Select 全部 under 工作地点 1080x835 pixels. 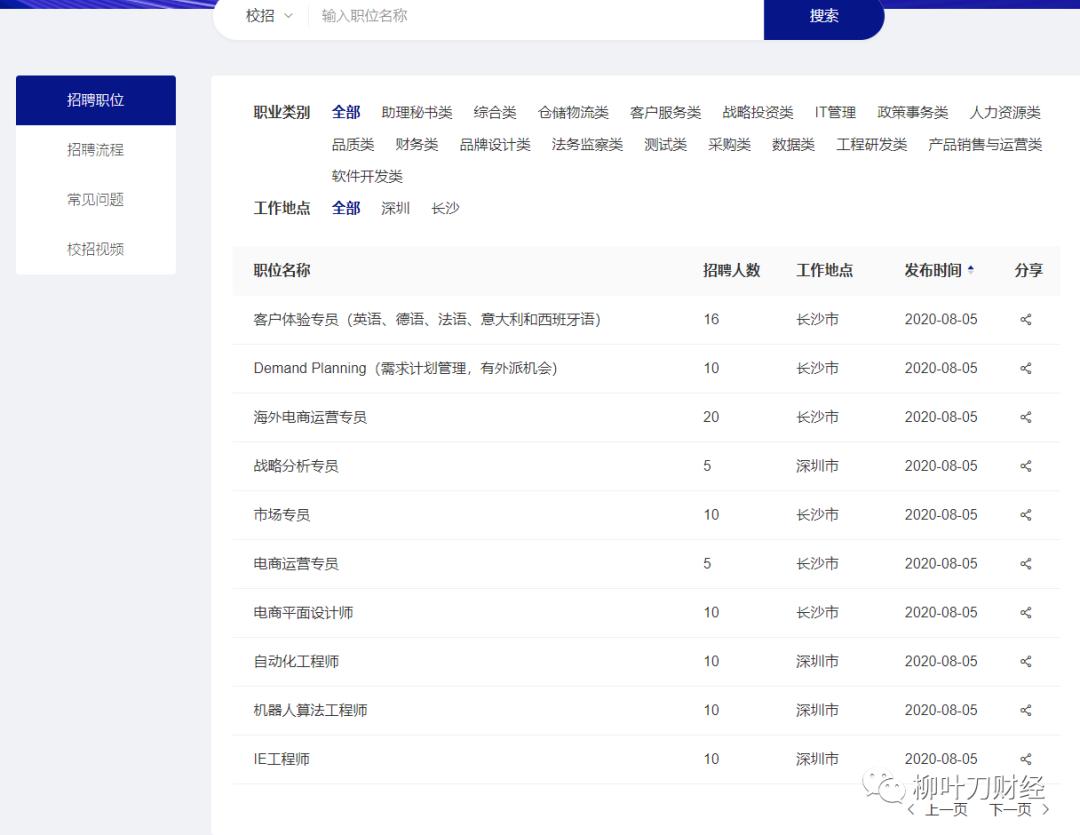coord(346,208)
